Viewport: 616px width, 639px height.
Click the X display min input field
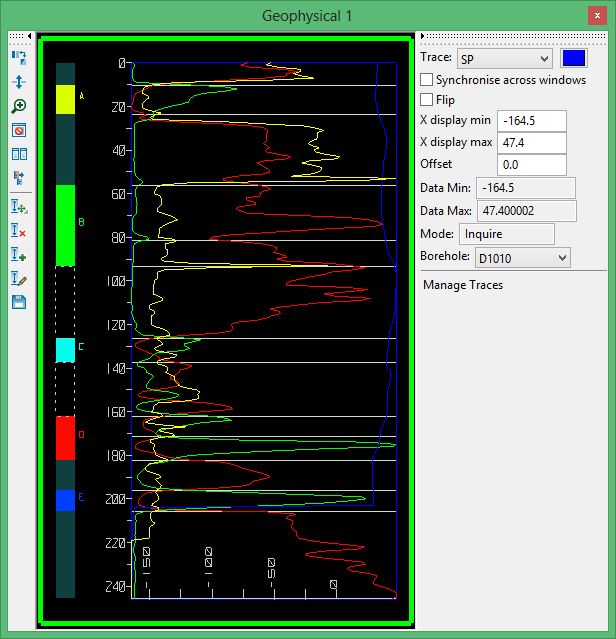coord(531,120)
